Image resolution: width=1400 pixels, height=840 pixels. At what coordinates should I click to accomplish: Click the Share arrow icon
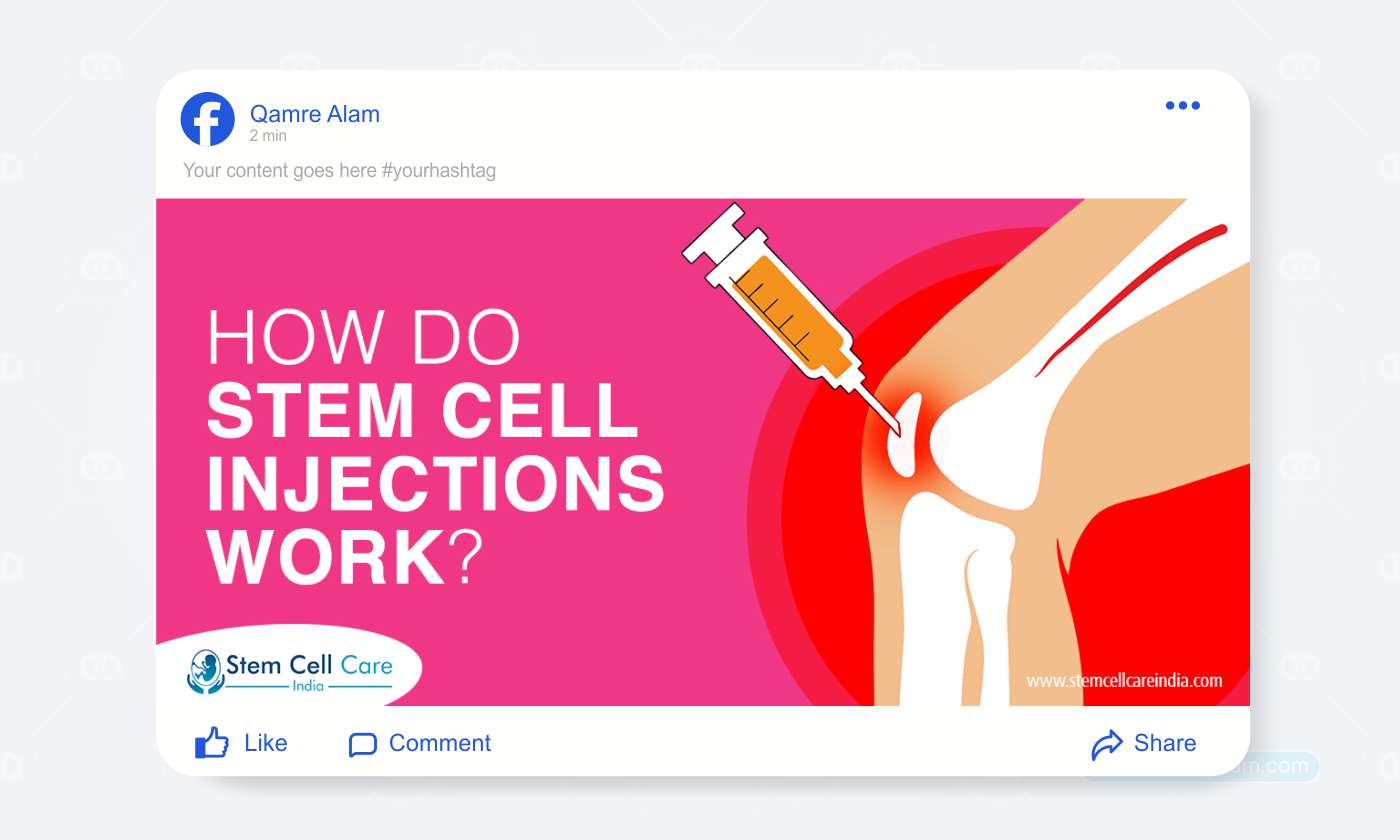[1107, 744]
